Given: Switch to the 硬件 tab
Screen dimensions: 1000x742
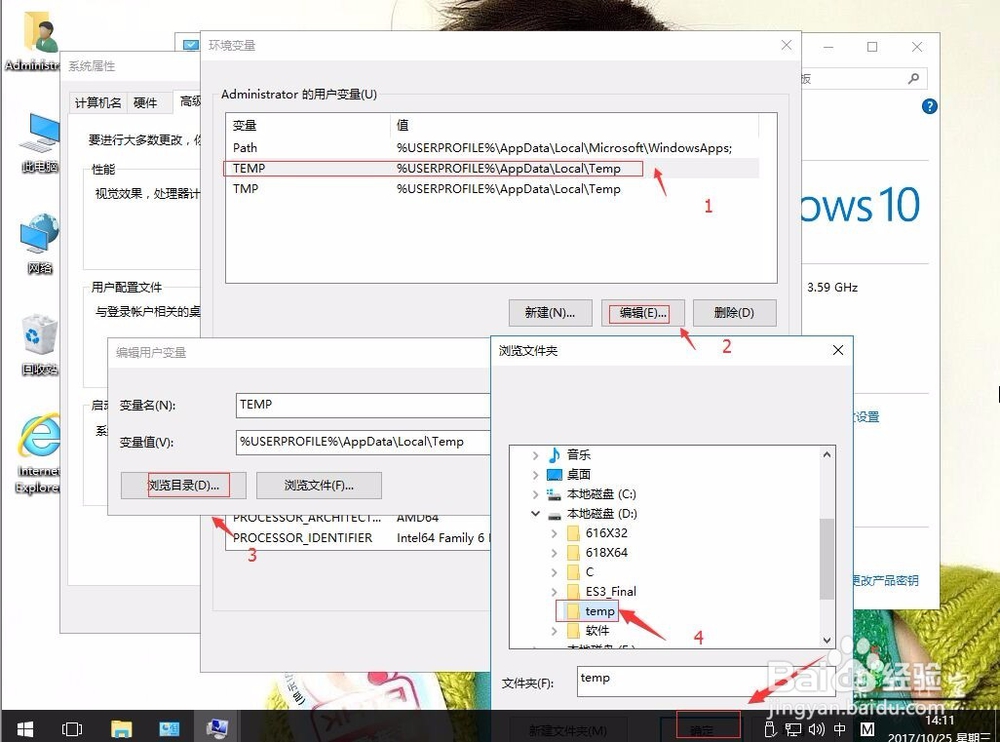Looking at the screenshot, I should click(x=145, y=101).
